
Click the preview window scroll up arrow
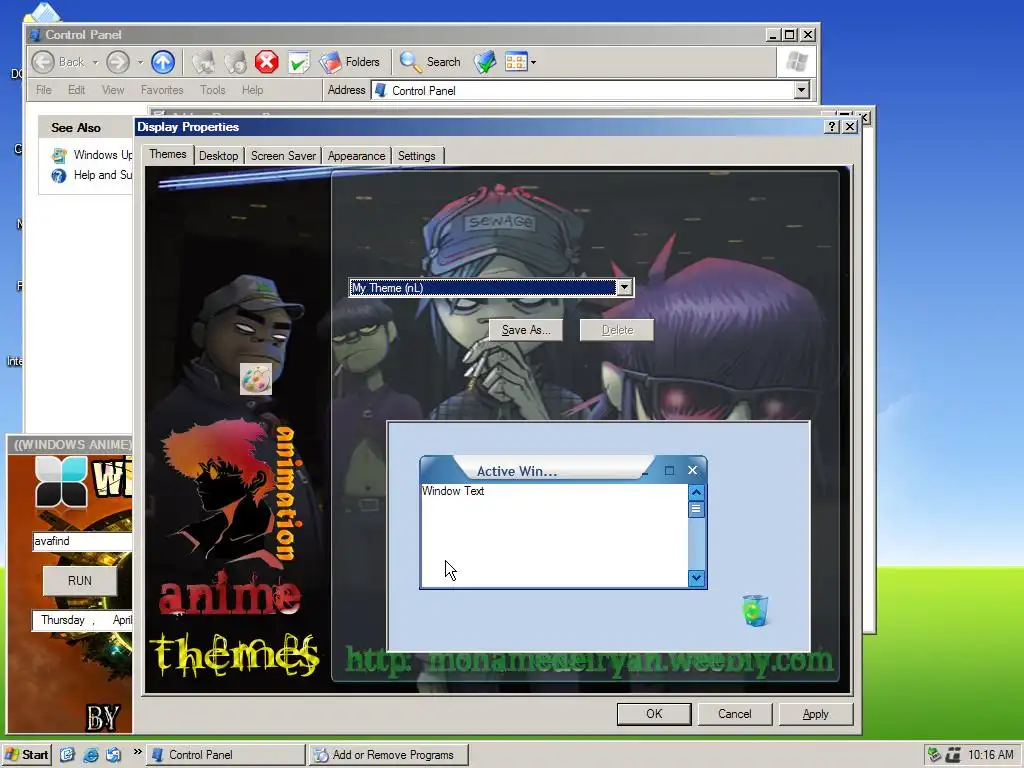[x=696, y=492]
